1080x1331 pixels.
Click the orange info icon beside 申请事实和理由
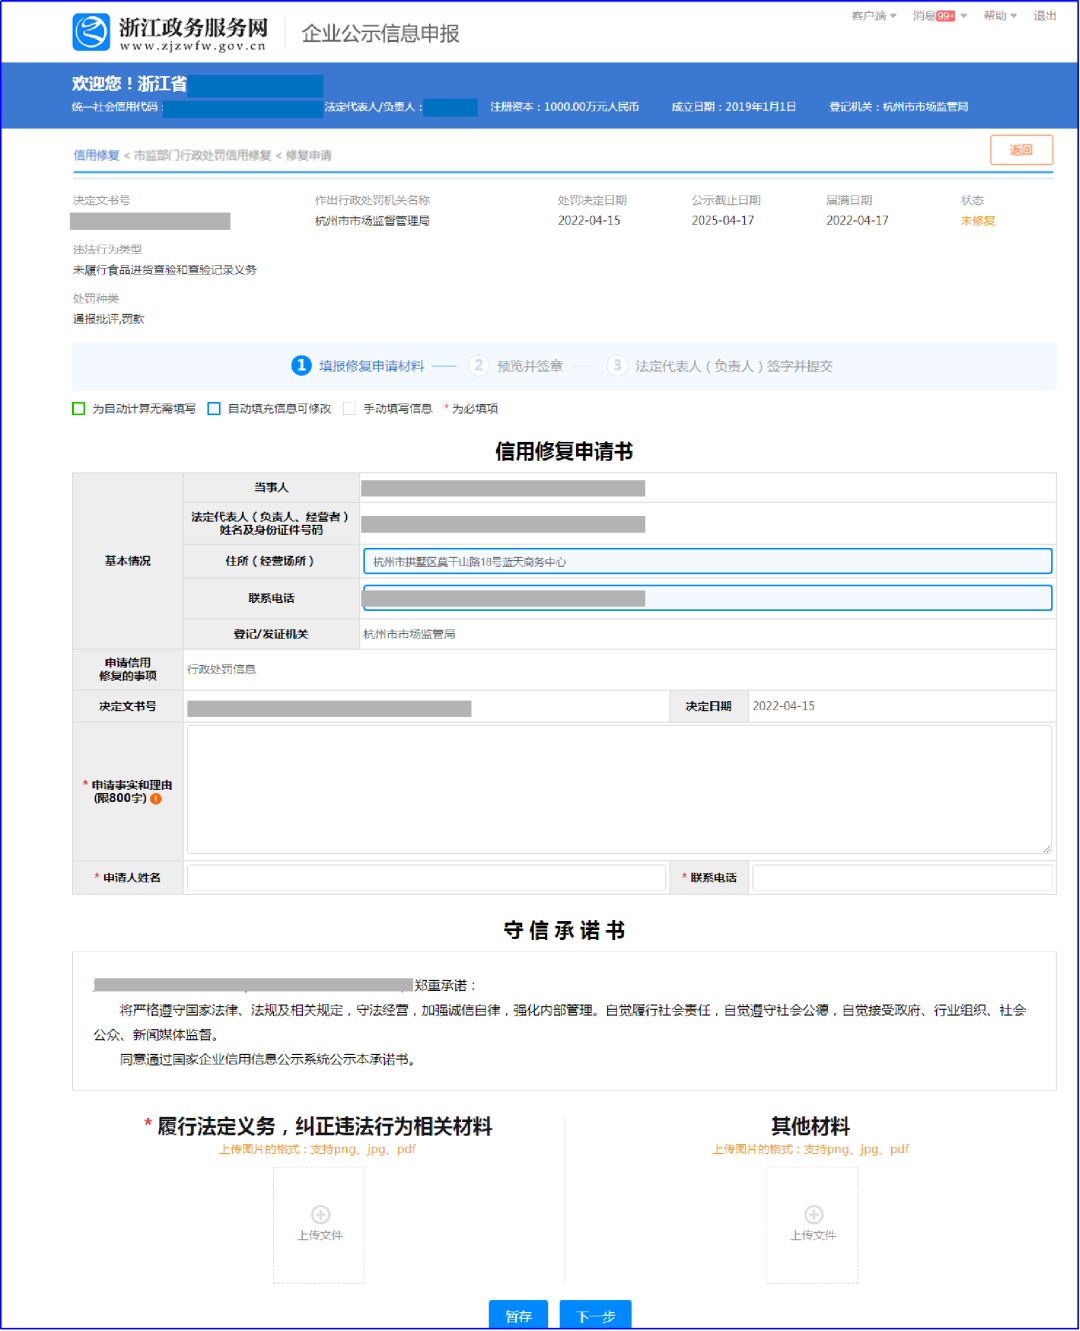pos(155,799)
